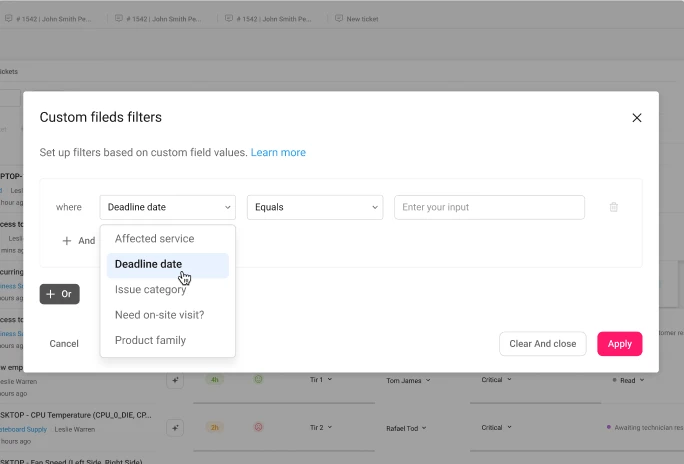684x464 pixels.
Task: Delete the filter row with trash icon
Action: pos(613,207)
